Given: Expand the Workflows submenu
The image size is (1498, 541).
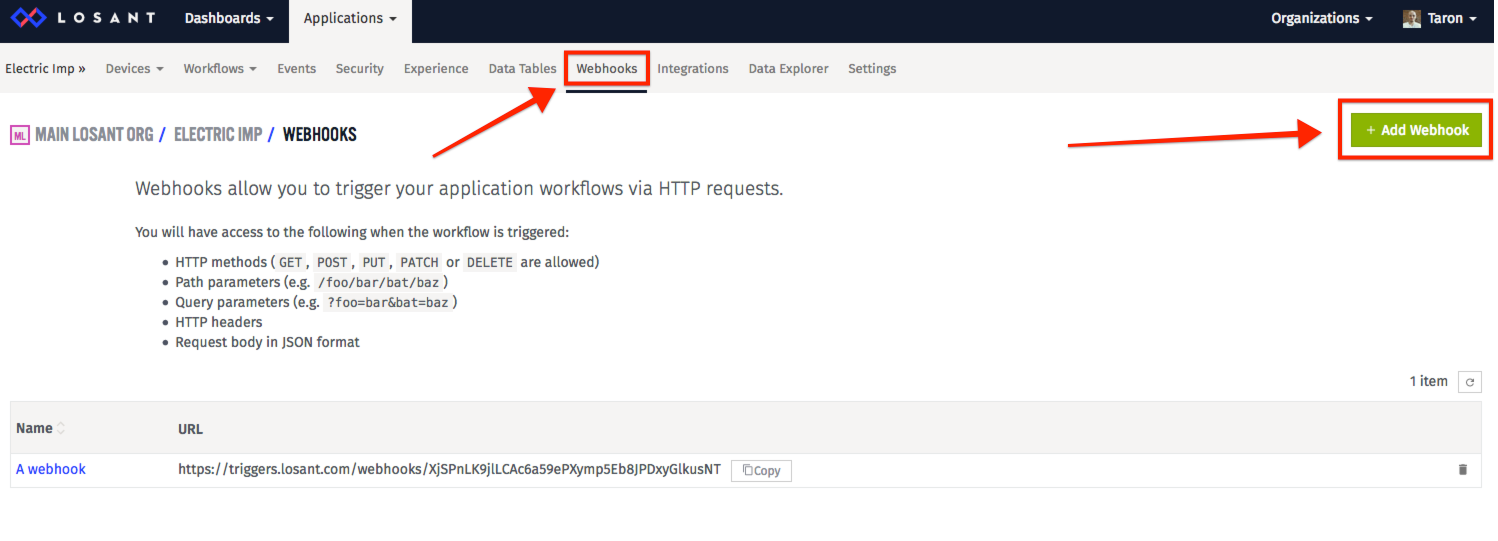Looking at the screenshot, I should coord(220,69).
